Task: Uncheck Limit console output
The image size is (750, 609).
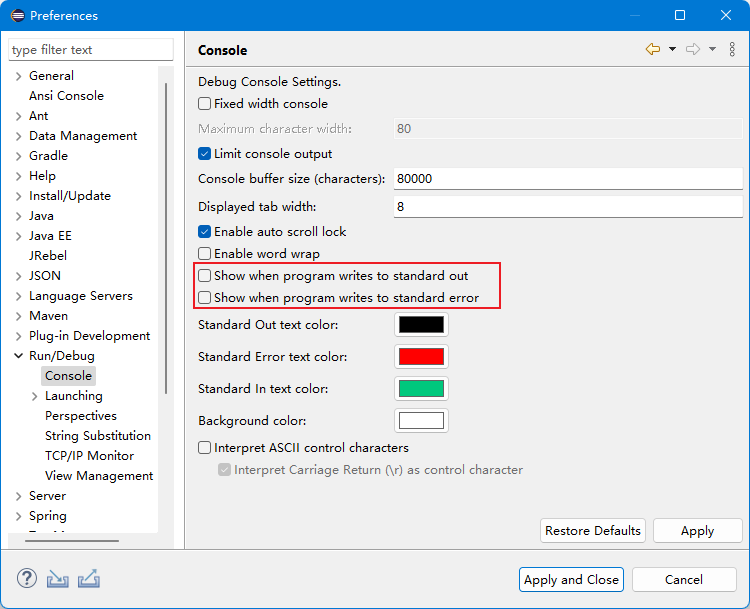Action: point(205,154)
